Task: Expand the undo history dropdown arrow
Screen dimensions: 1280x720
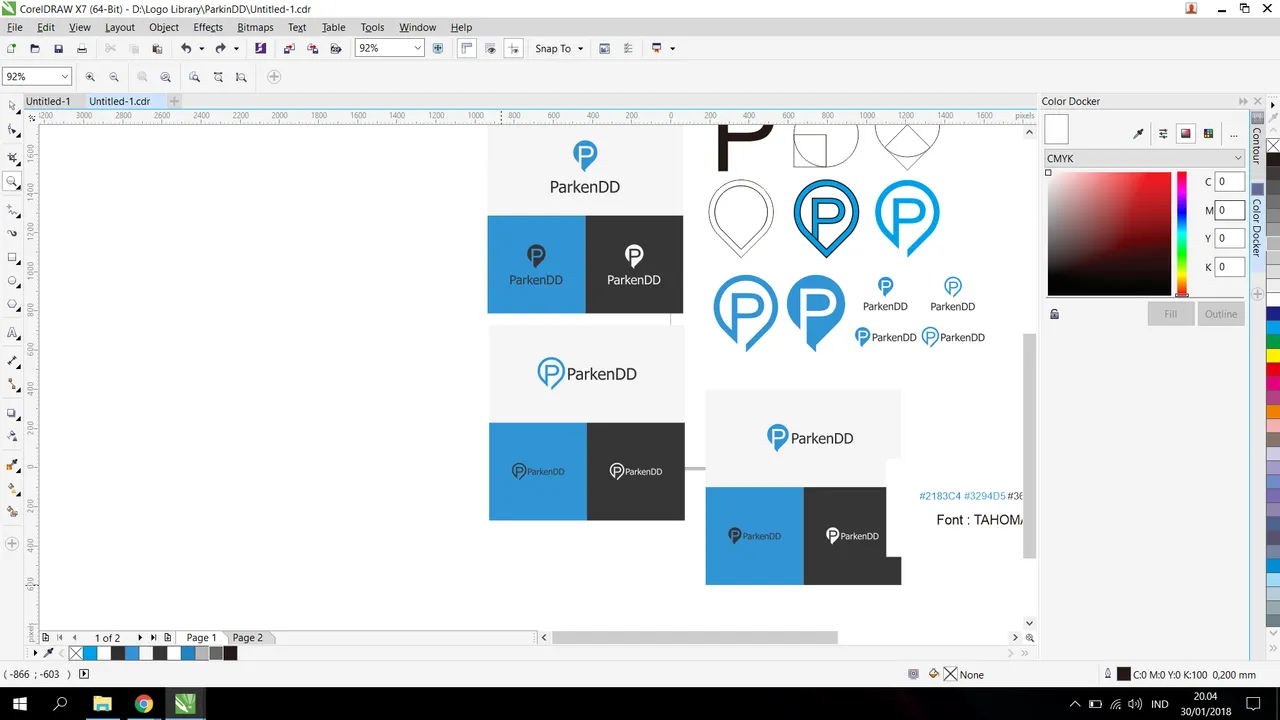Action: click(x=201, y=48)
